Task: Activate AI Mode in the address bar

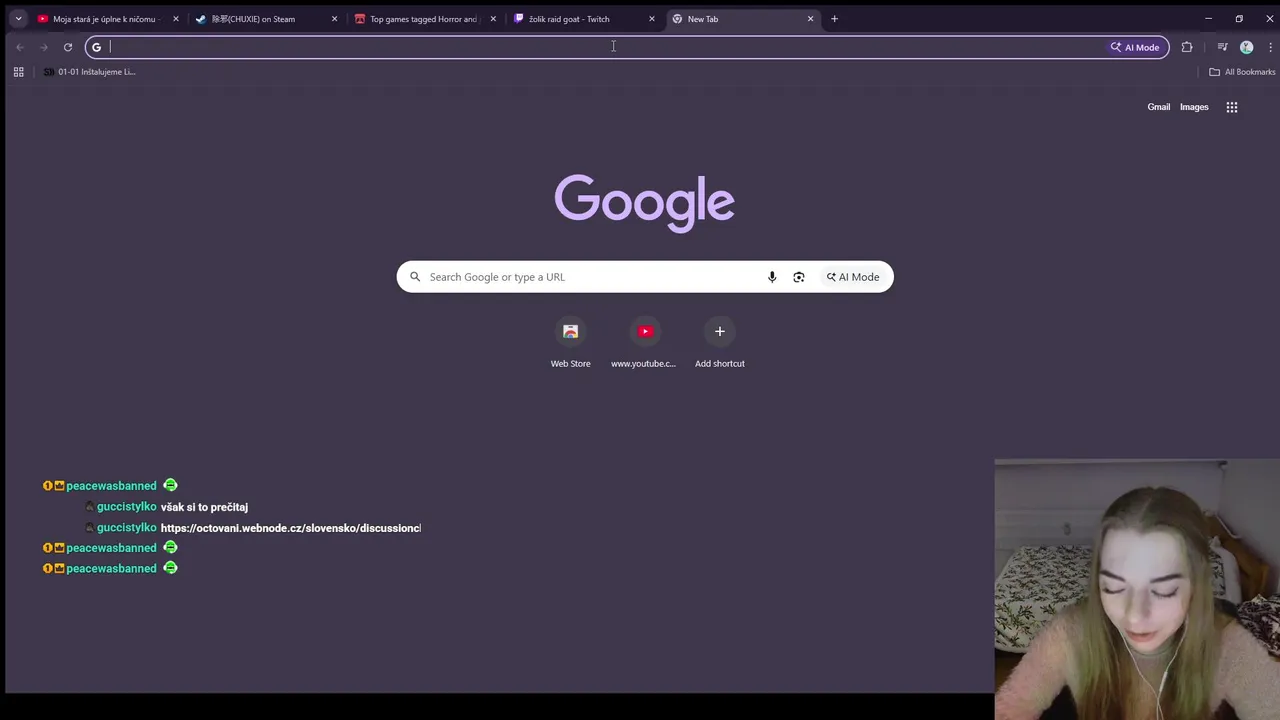Action: click(1135, 47)
